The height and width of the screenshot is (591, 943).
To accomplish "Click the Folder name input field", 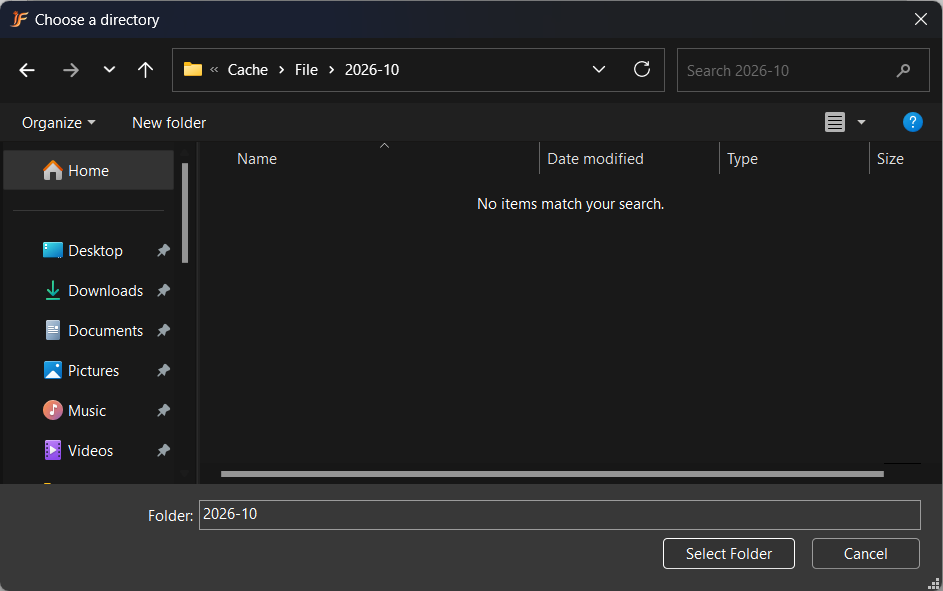I will [559, 515].
